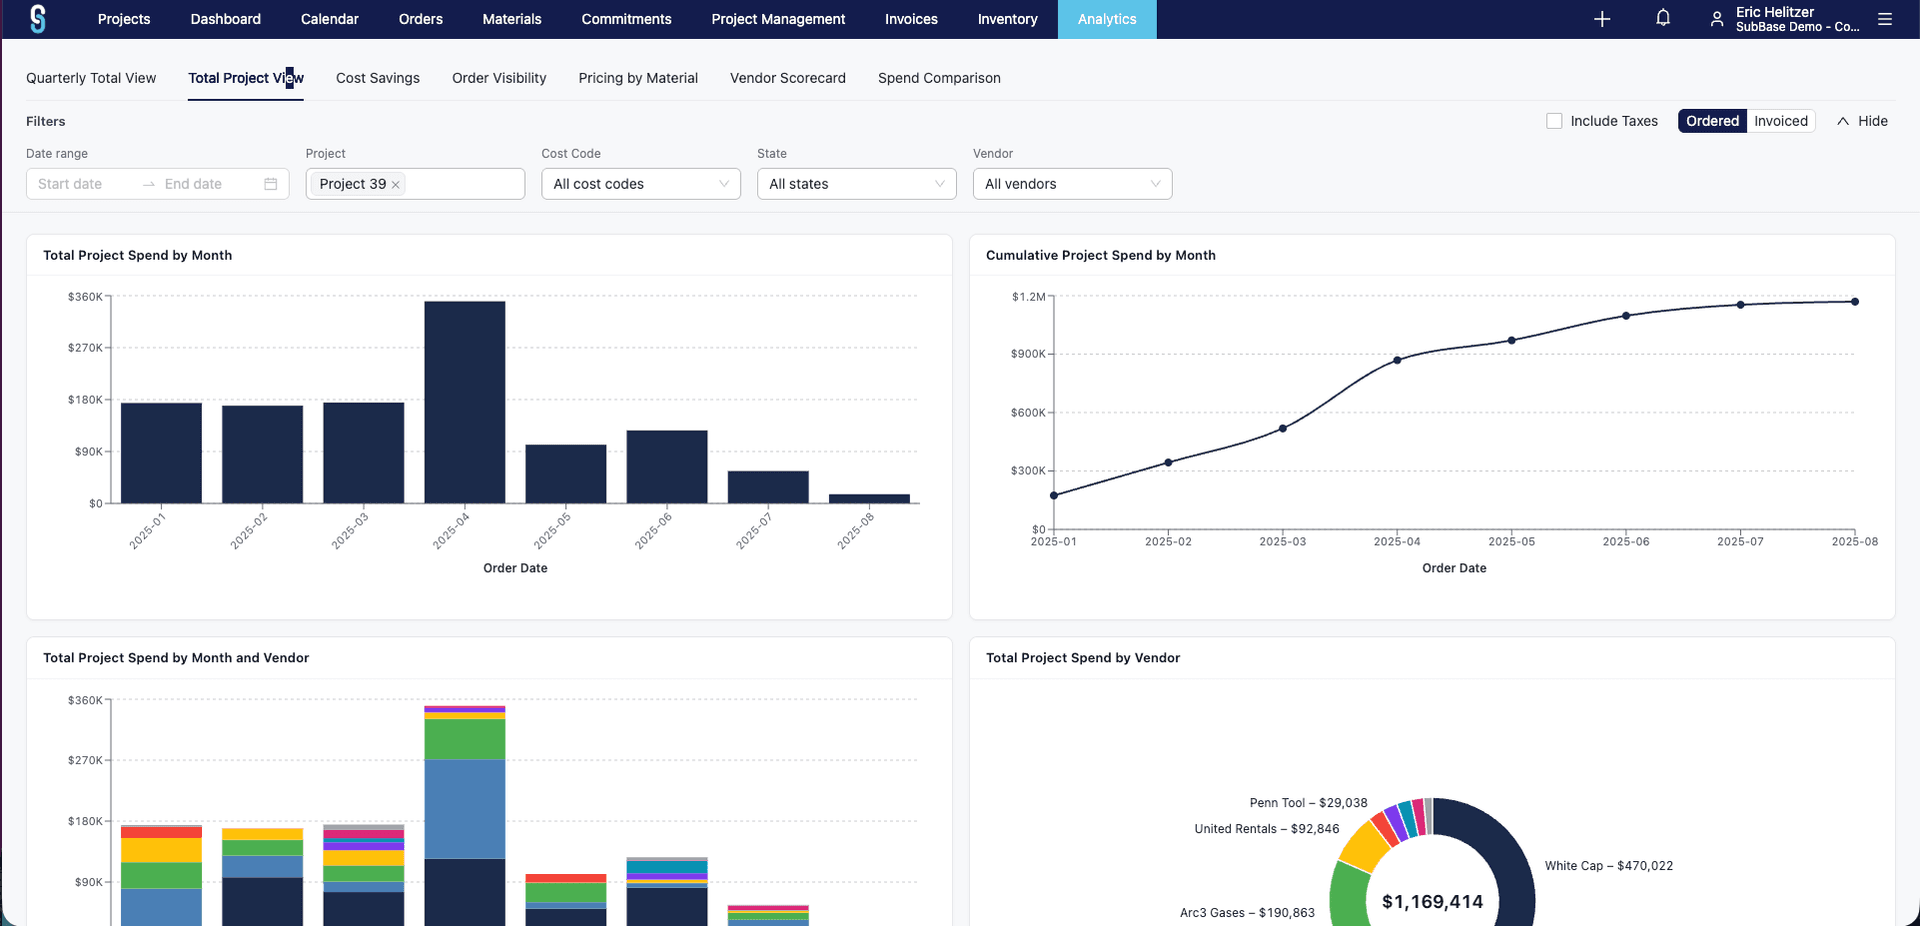Open the All states dropdown
The image size is (1920, 926).
coord(857,184)
